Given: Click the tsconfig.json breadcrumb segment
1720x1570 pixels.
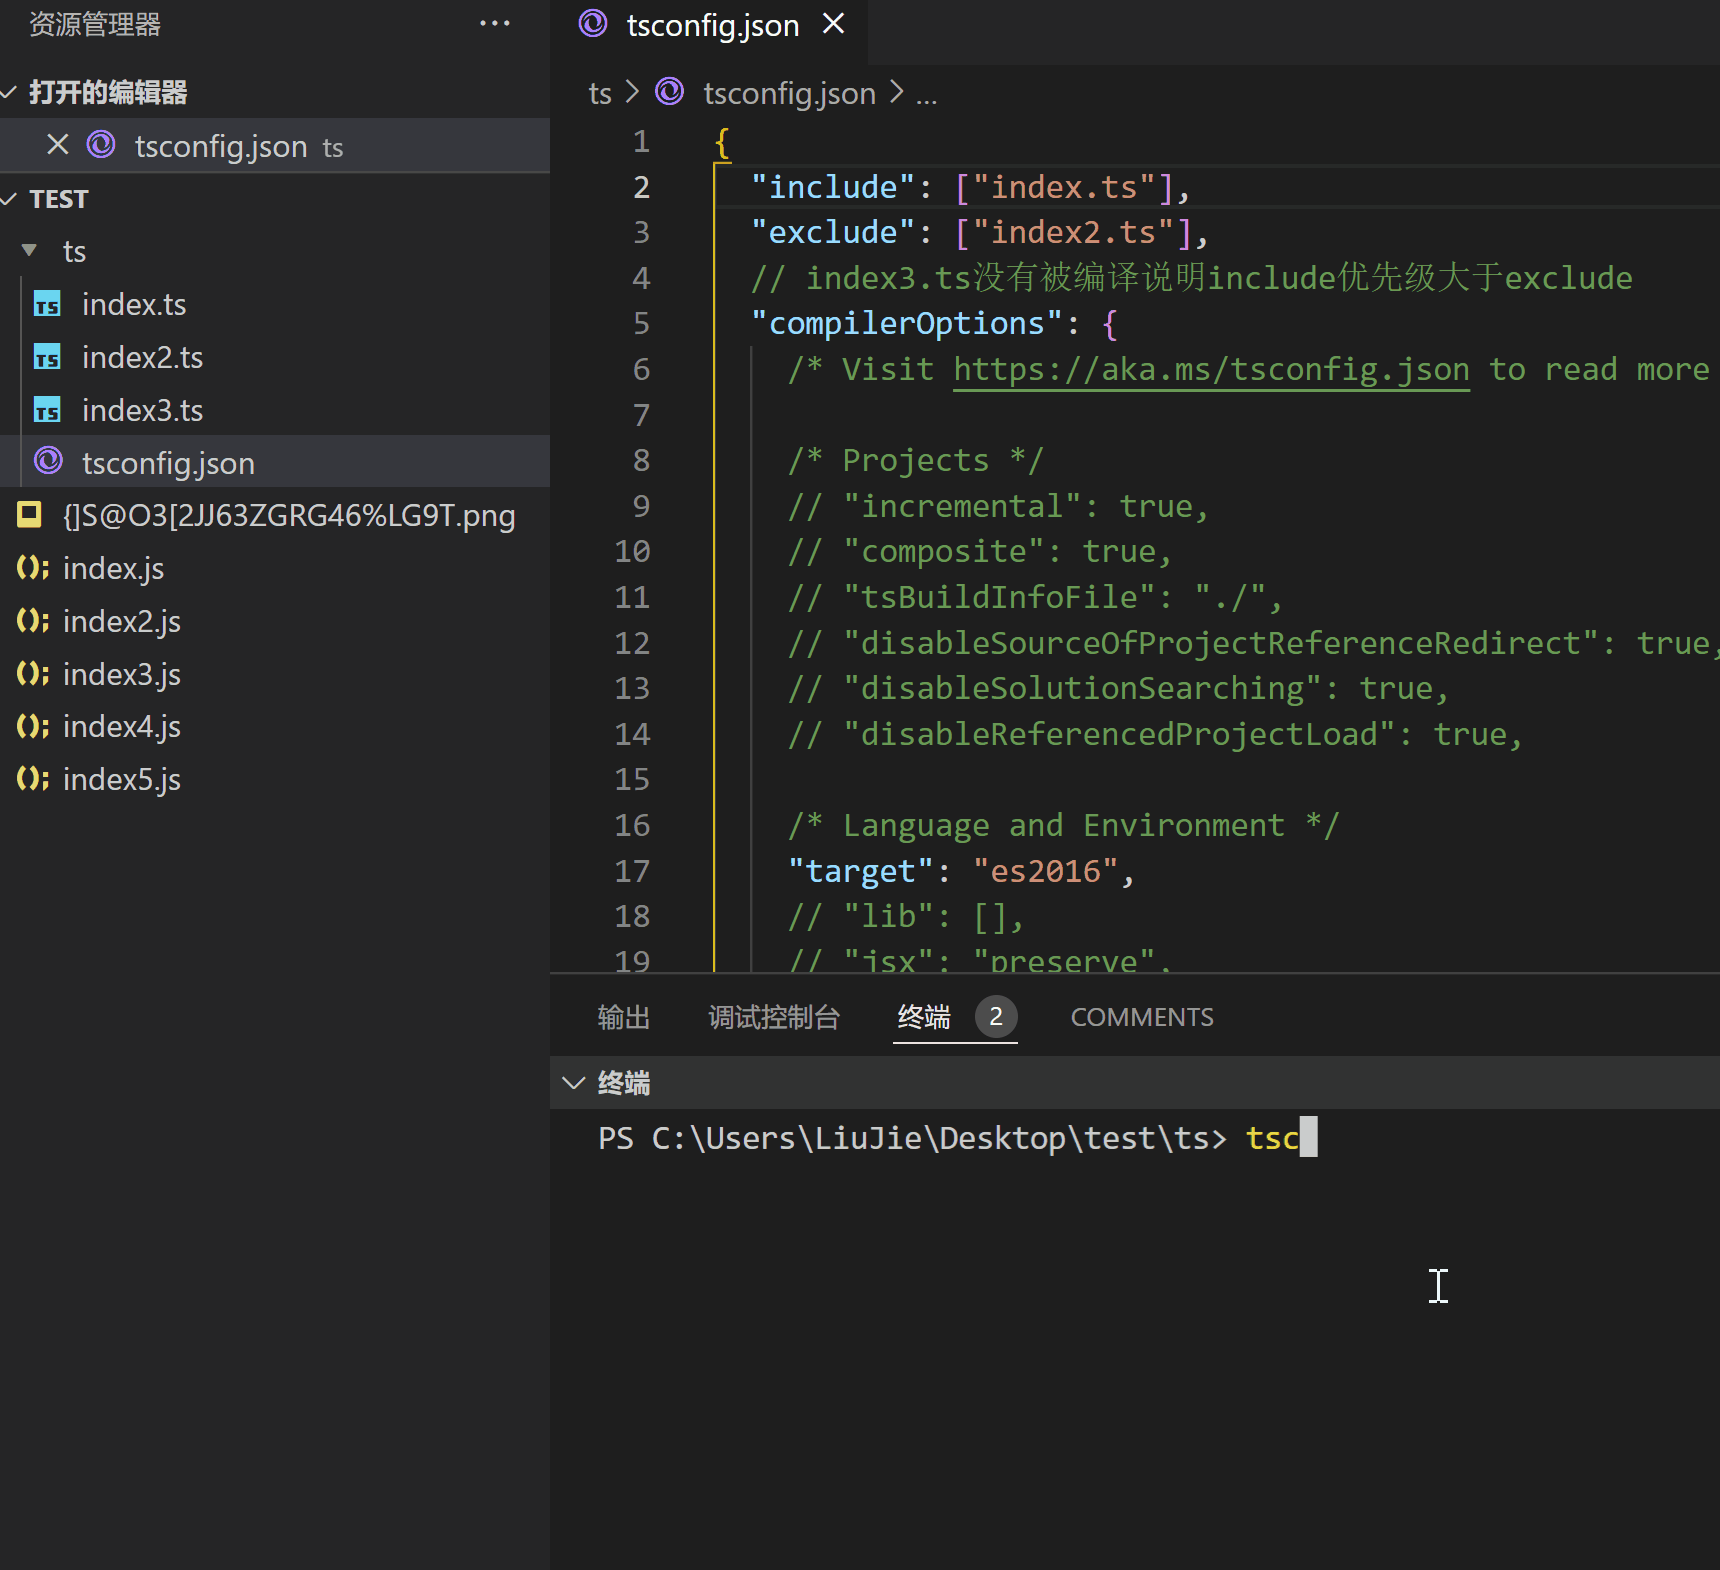Looking at the screenshot, I should pos(789,93).
